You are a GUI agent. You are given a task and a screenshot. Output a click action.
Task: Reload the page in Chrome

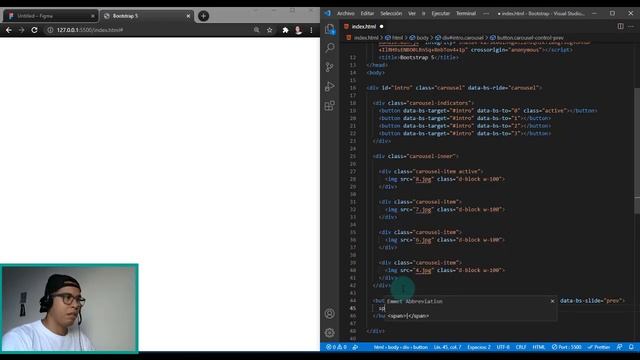pyautogui.click(x=34, y=30)
